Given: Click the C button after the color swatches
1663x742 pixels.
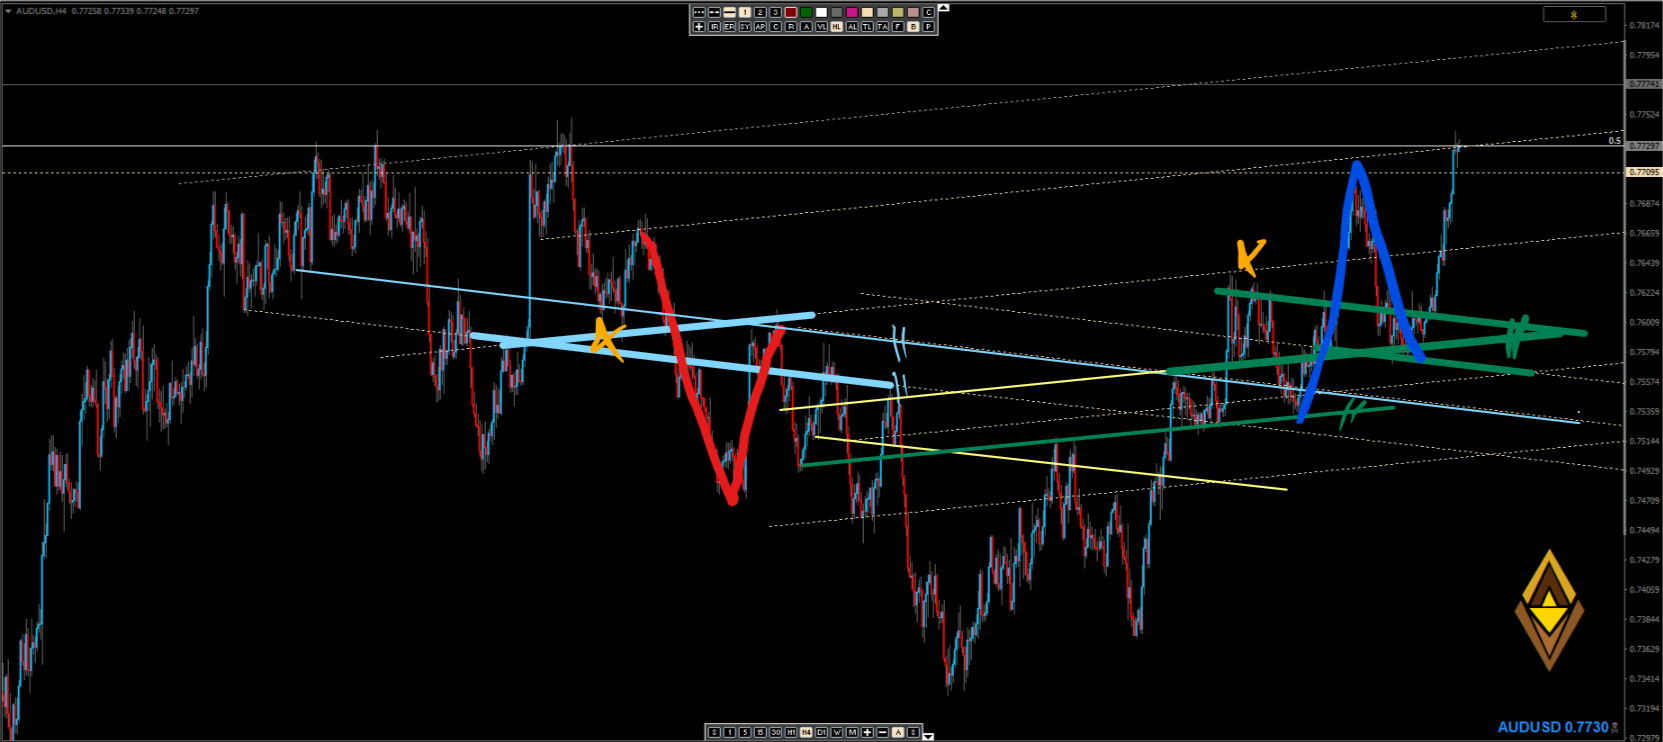Looking at the screenshot, I should point(928,12).
